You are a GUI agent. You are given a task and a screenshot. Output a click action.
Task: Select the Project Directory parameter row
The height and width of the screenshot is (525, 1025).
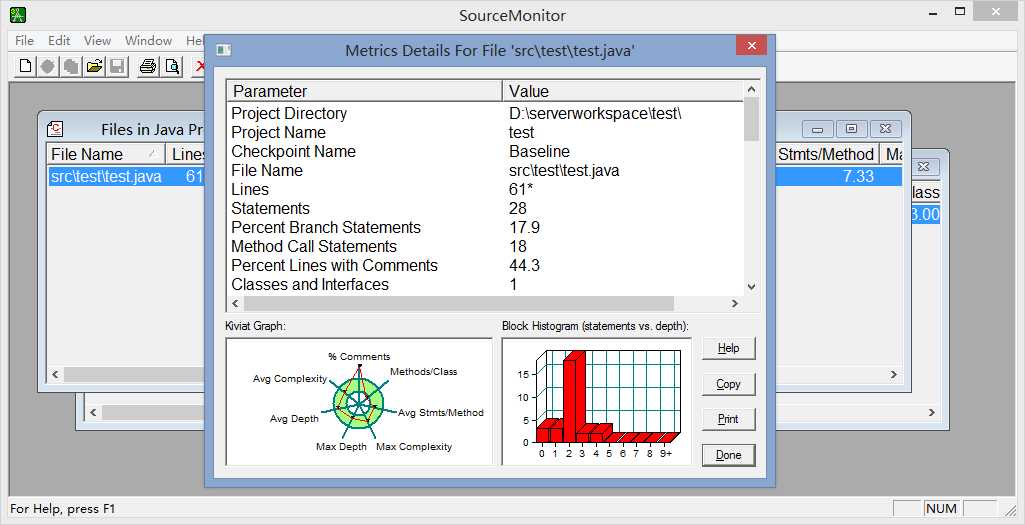tap(289, 113)
